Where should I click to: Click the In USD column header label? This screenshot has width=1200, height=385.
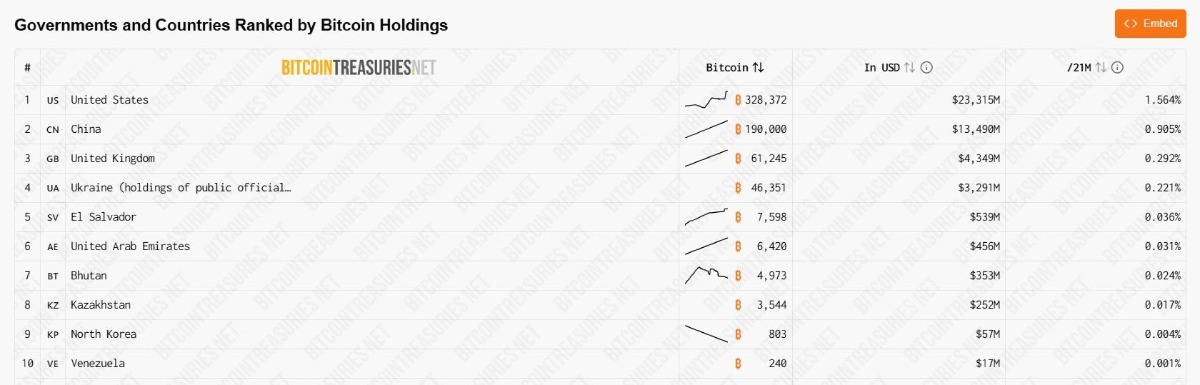(x=882, y=68)
